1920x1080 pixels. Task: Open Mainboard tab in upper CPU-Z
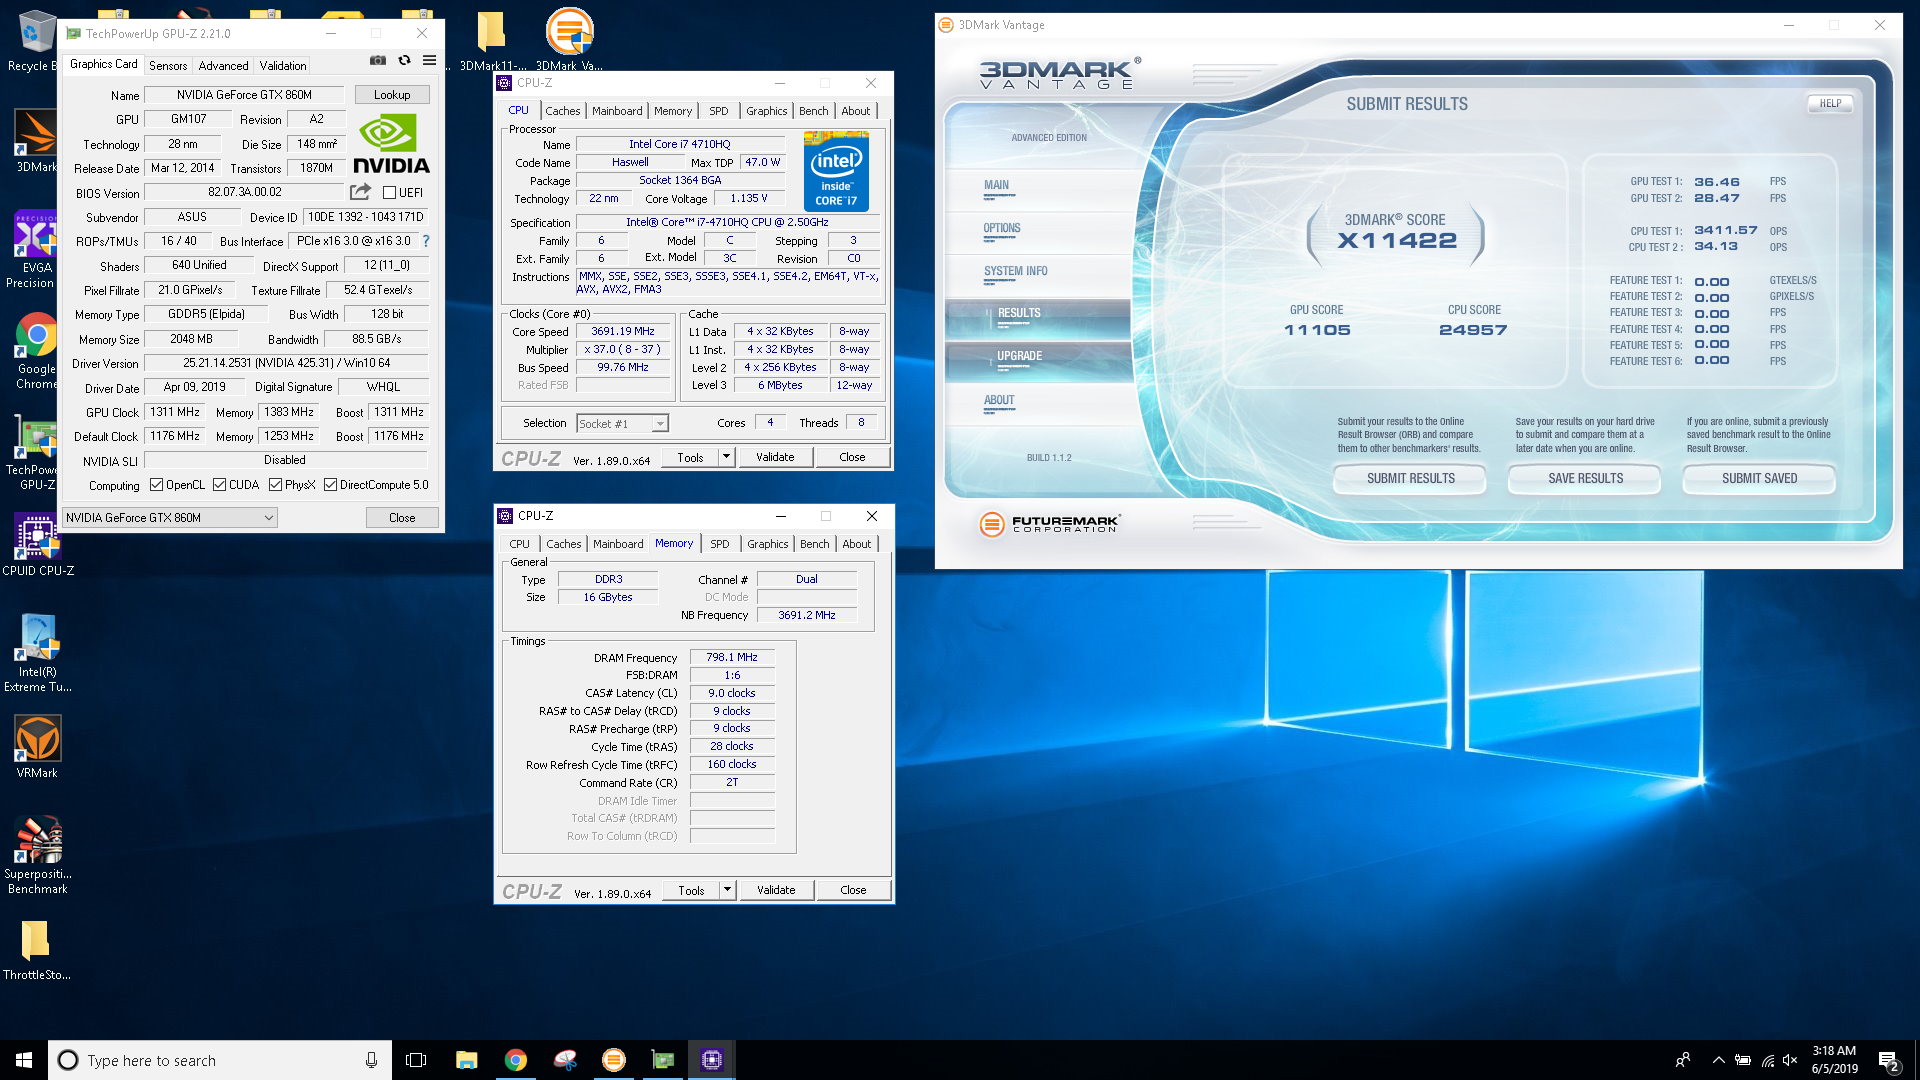[x=617, y=111]
